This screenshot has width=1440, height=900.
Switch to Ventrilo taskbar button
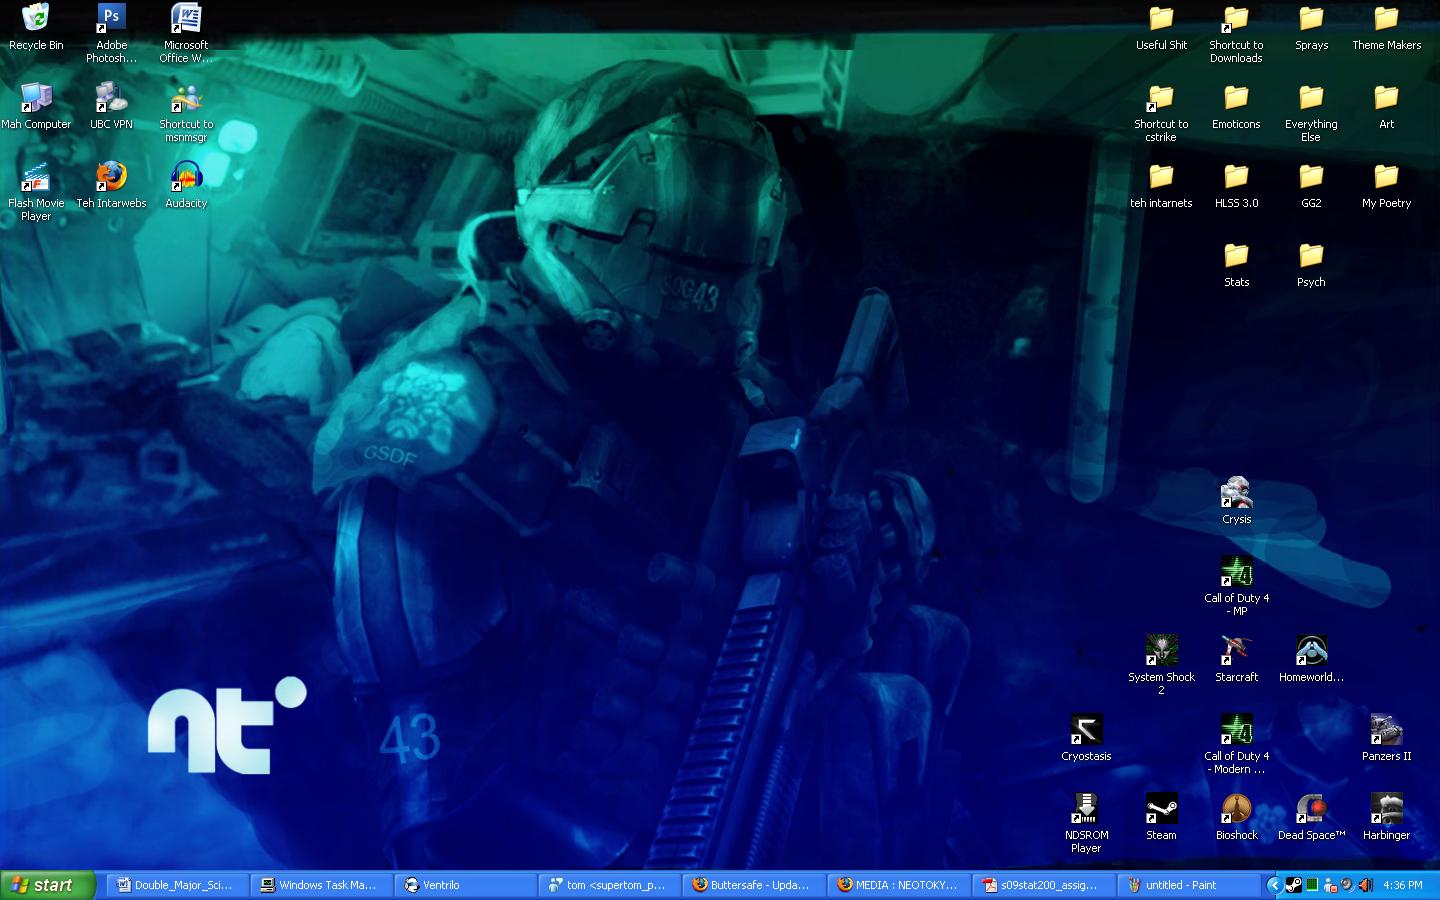(465, 885)
